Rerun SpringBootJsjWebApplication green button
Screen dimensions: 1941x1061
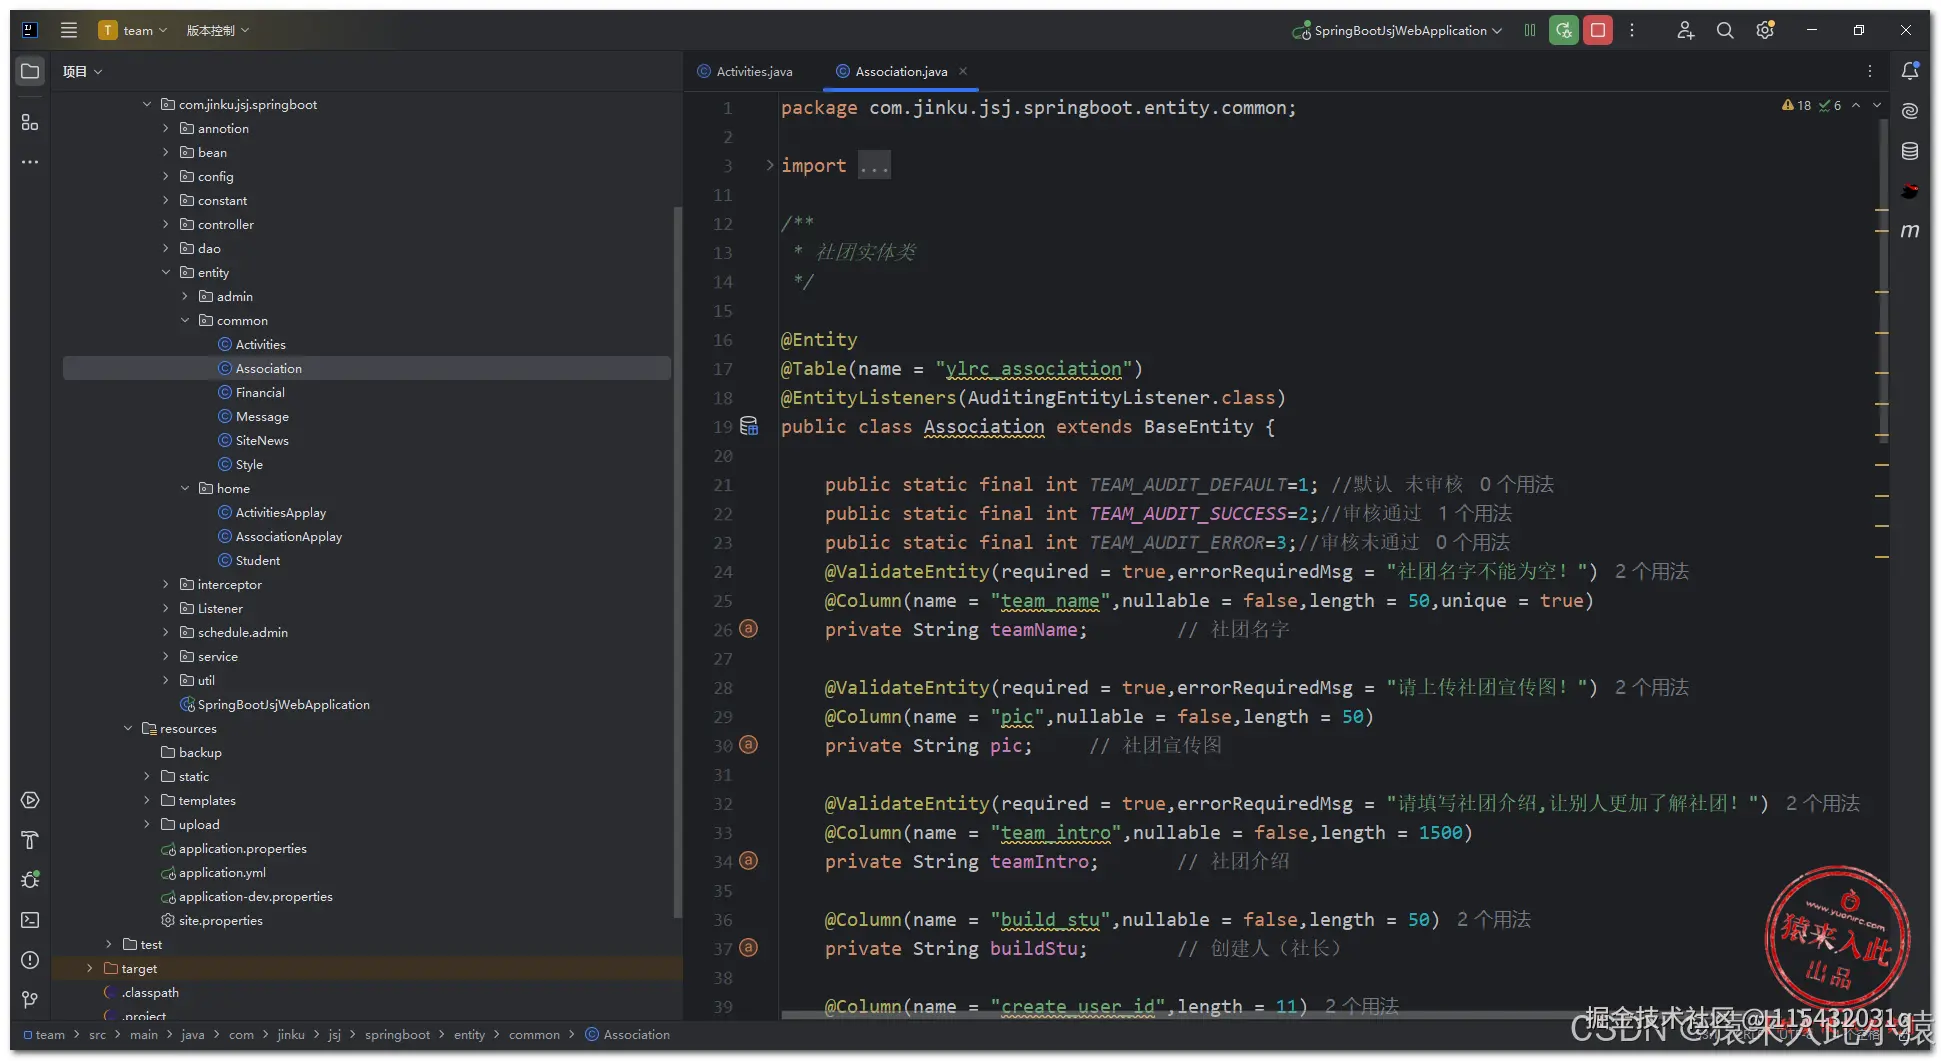[x=1564, y=30]
